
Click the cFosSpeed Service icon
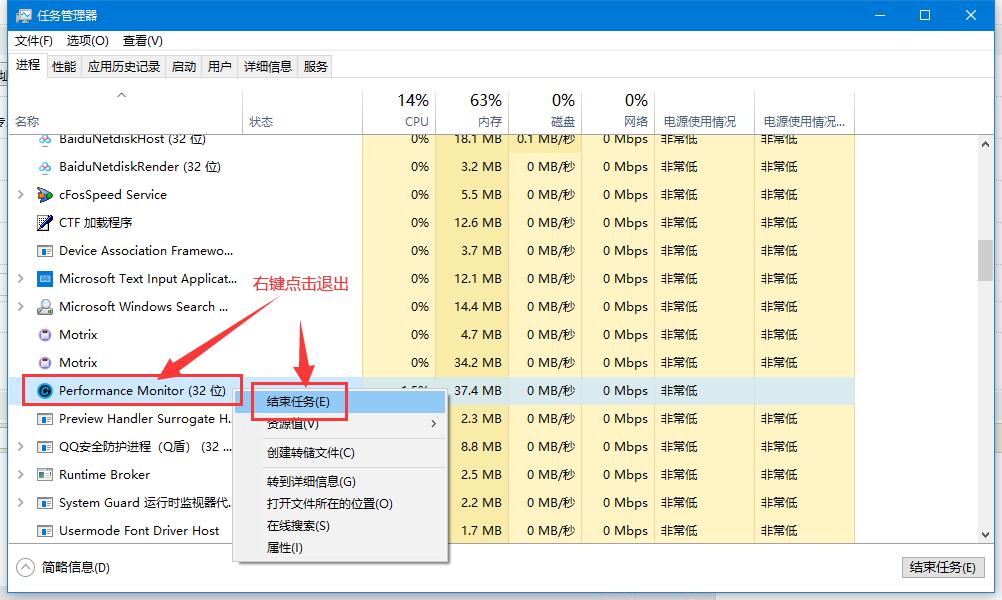45,195
